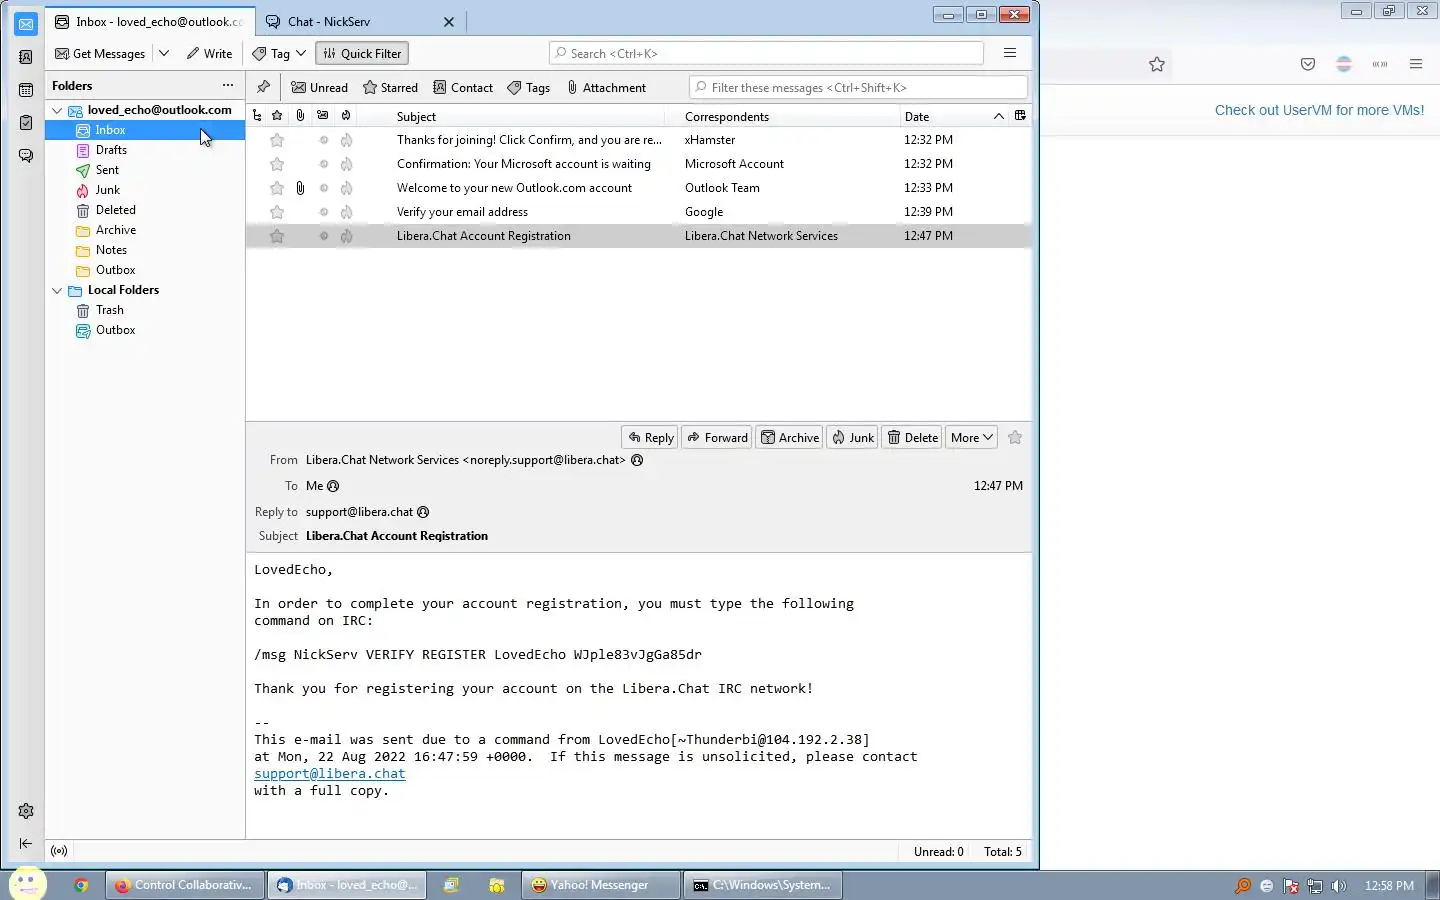Open the Tasks space

pos(26,123)
